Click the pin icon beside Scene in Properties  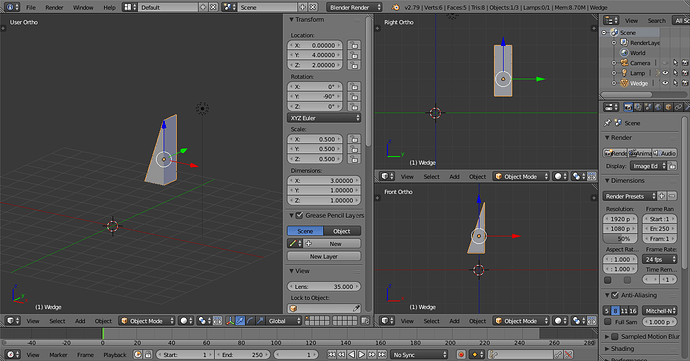click(x=608, y=123)
